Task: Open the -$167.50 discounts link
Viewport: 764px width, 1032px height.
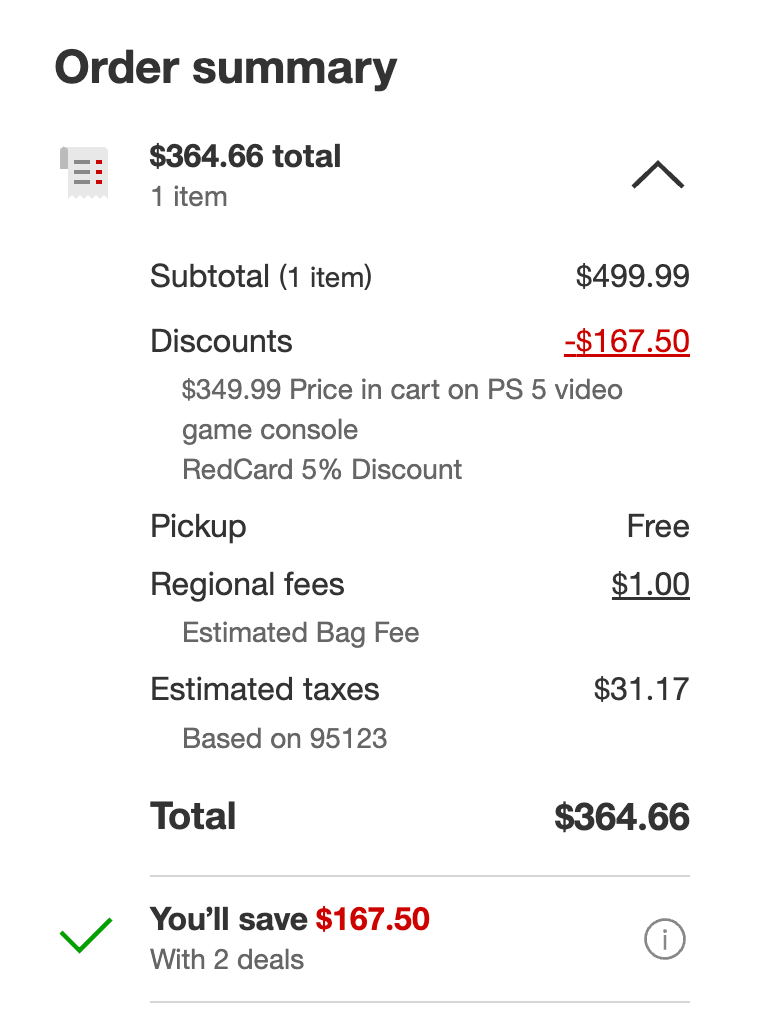Action: tap(626, 341)
